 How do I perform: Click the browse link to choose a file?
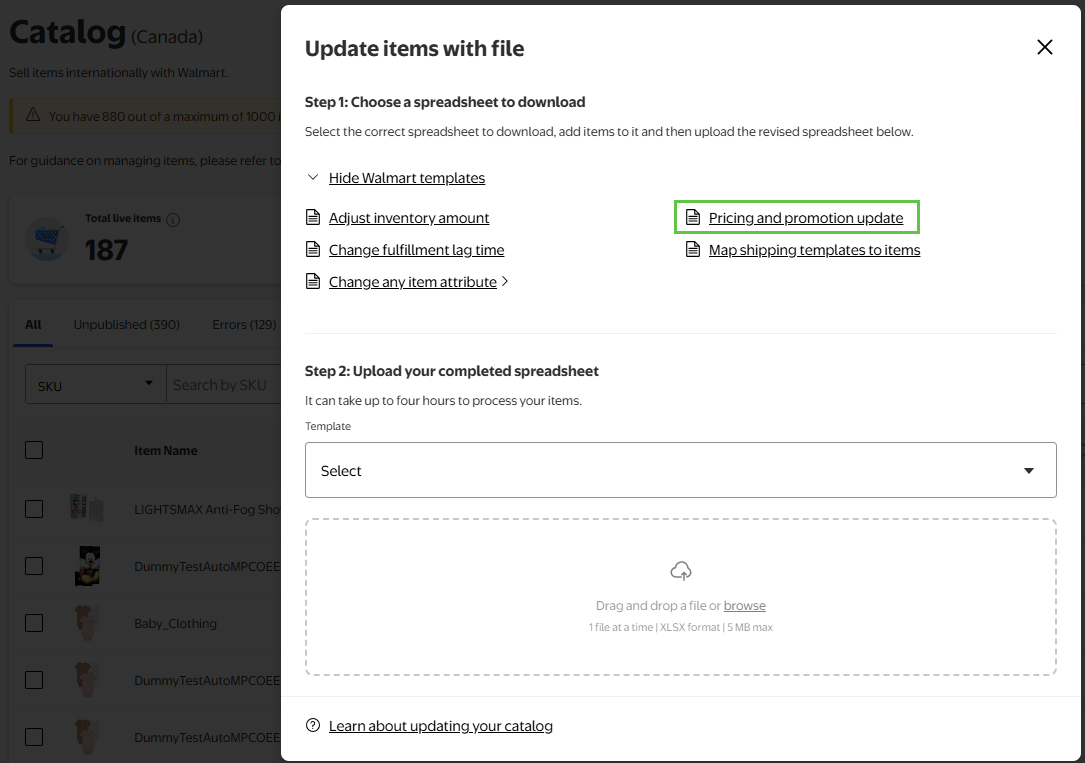click(744, 606)
